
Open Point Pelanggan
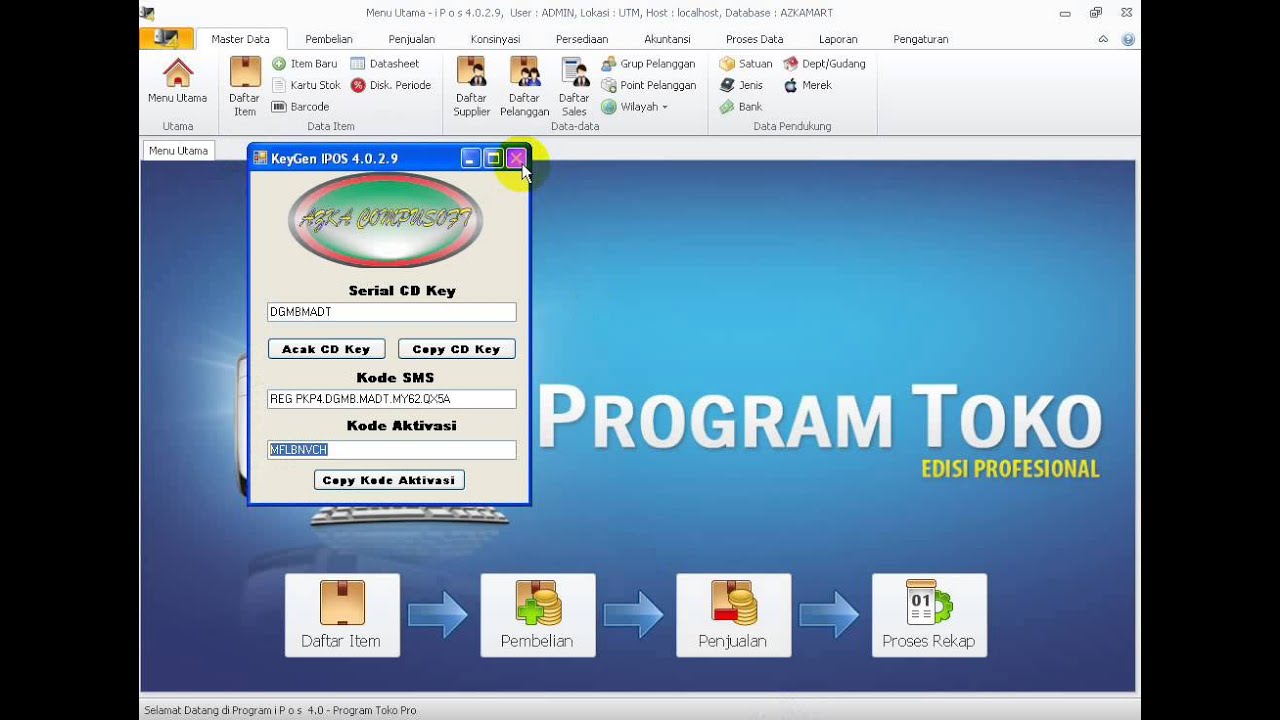(x=648, y=85)
